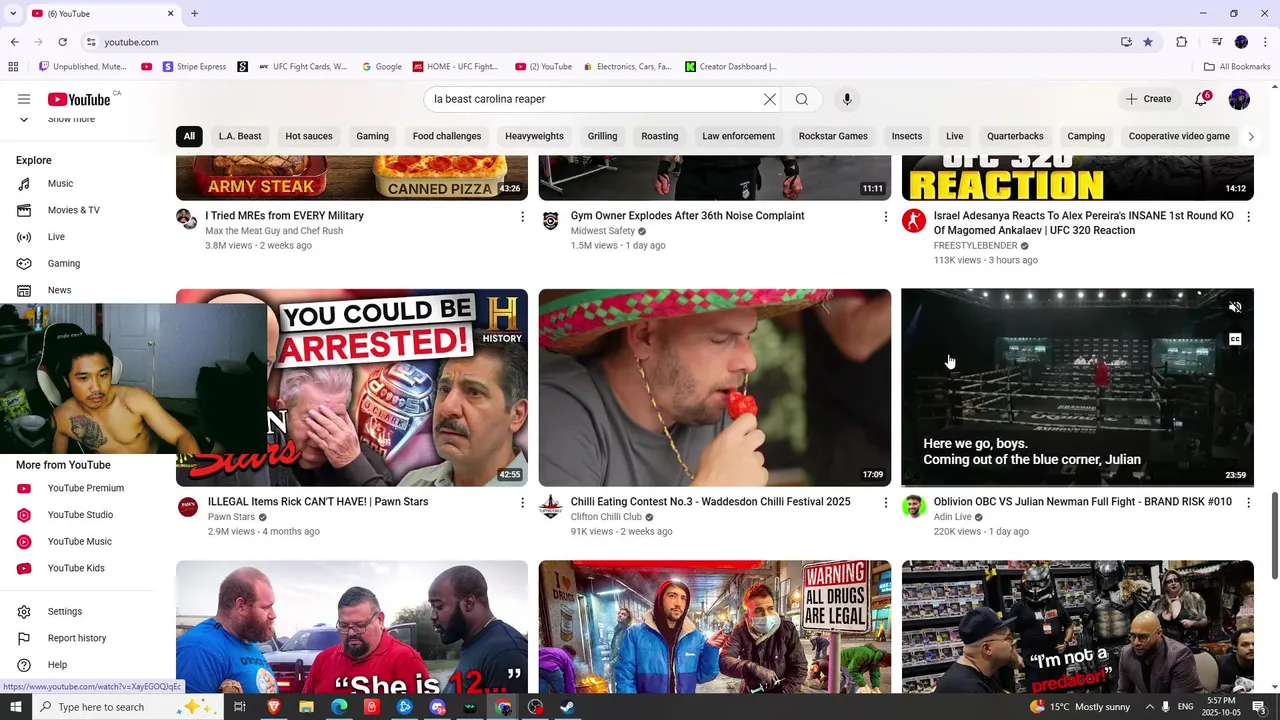Image resolution: width=1280 pixels, height=720 pixels.
Task: Open the Adin Live channel avatar
Action: (913, 506)
